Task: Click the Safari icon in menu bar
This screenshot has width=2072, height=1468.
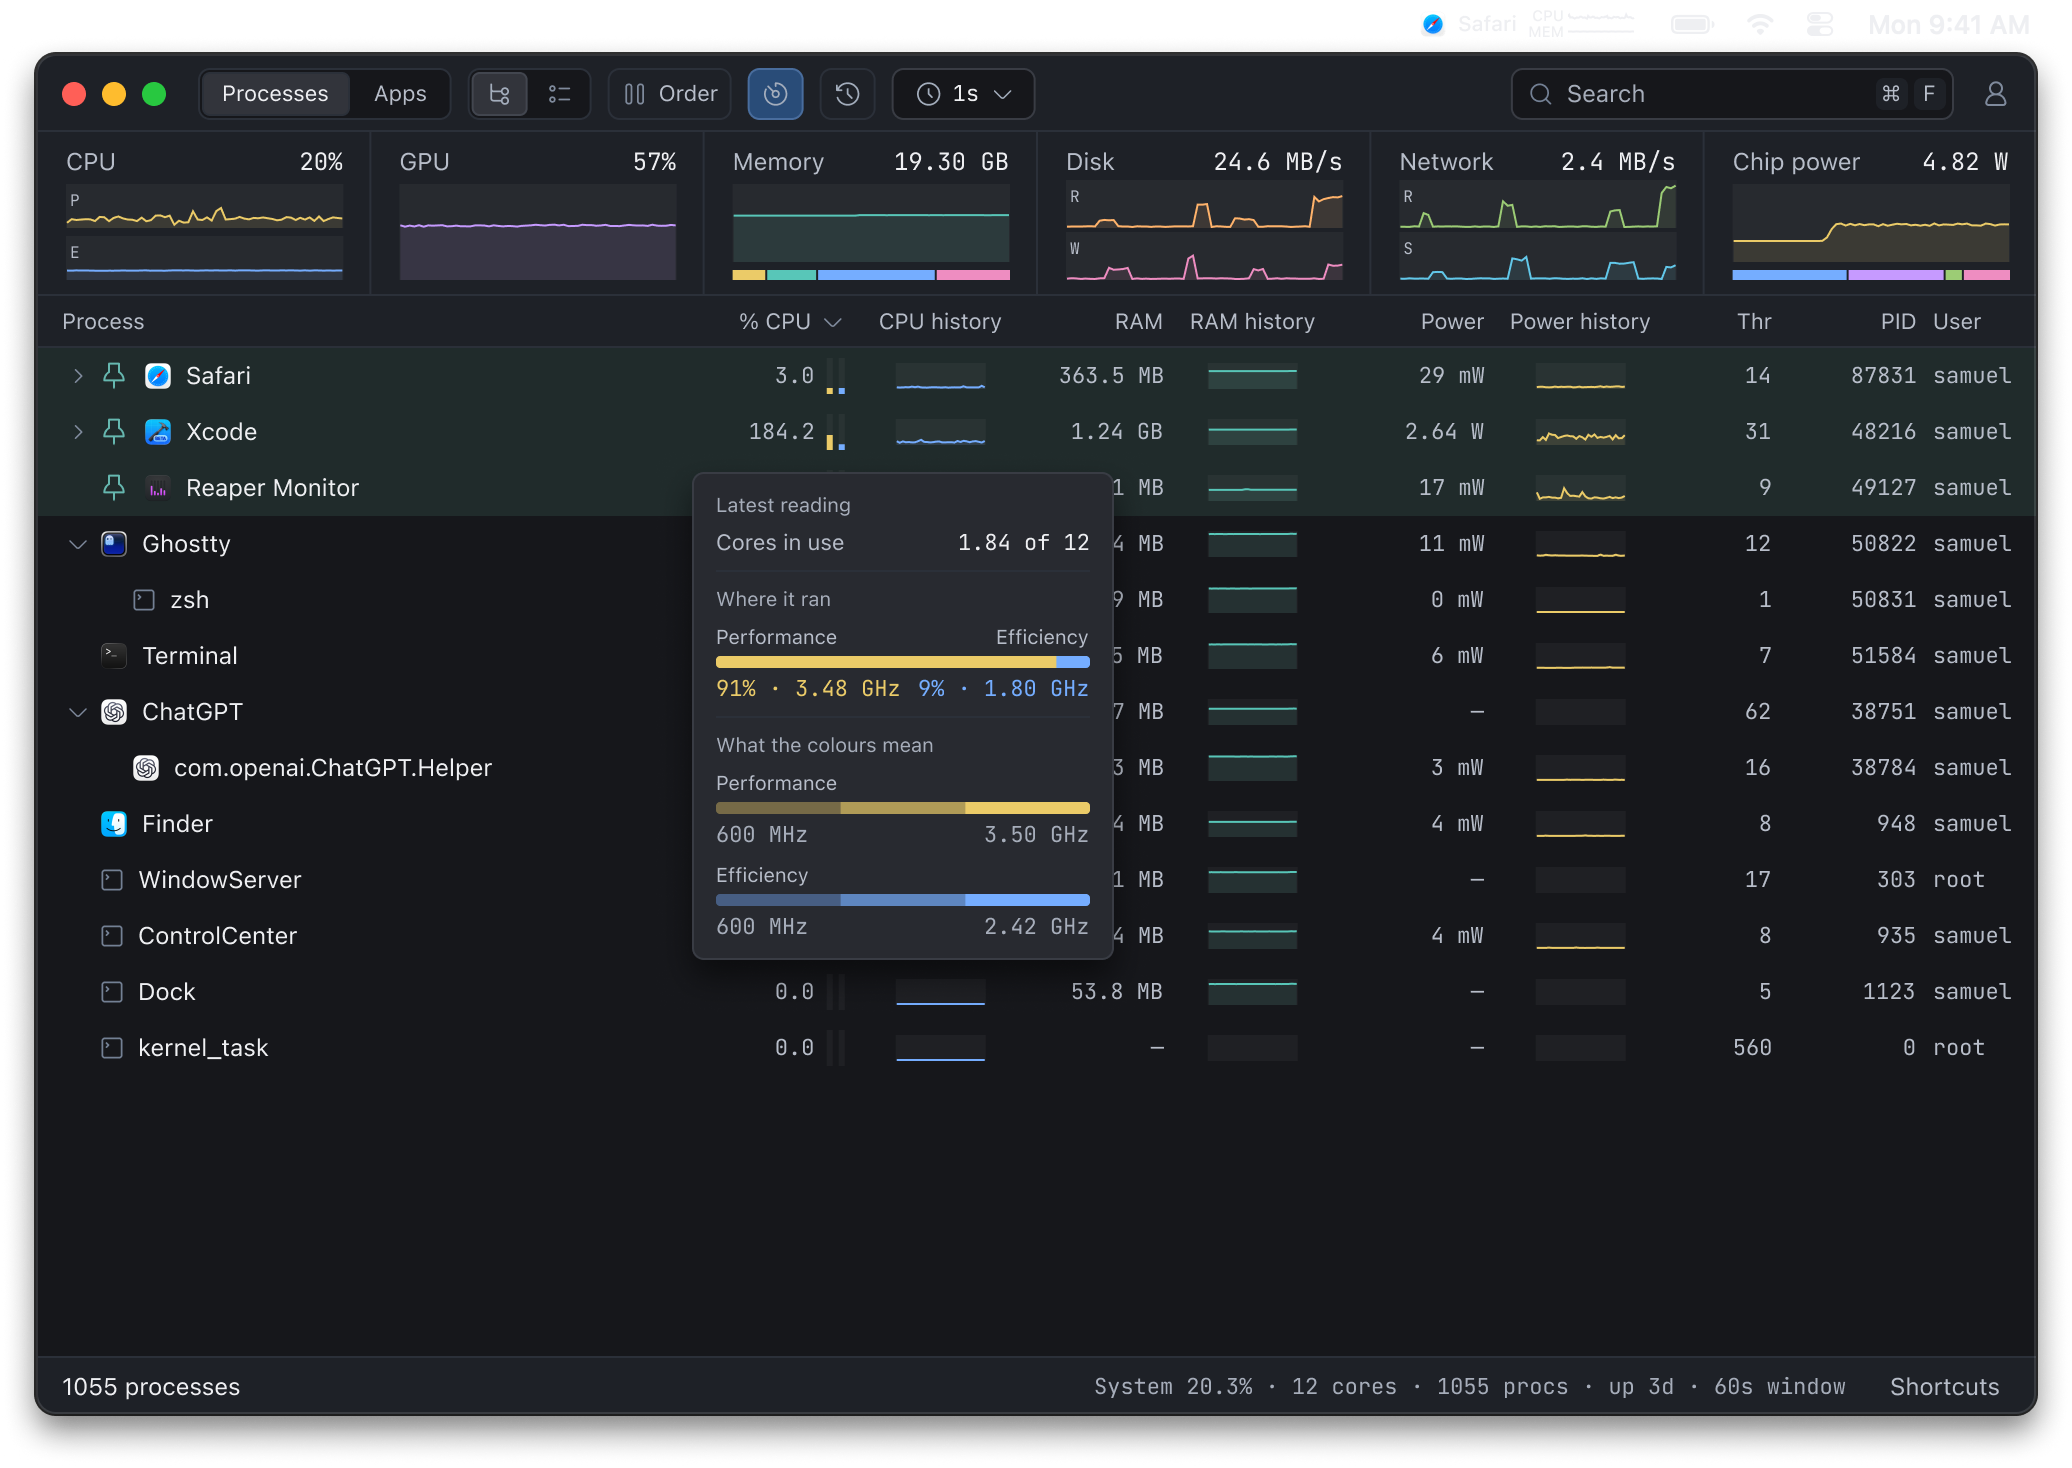Action: coord(1433,24)
